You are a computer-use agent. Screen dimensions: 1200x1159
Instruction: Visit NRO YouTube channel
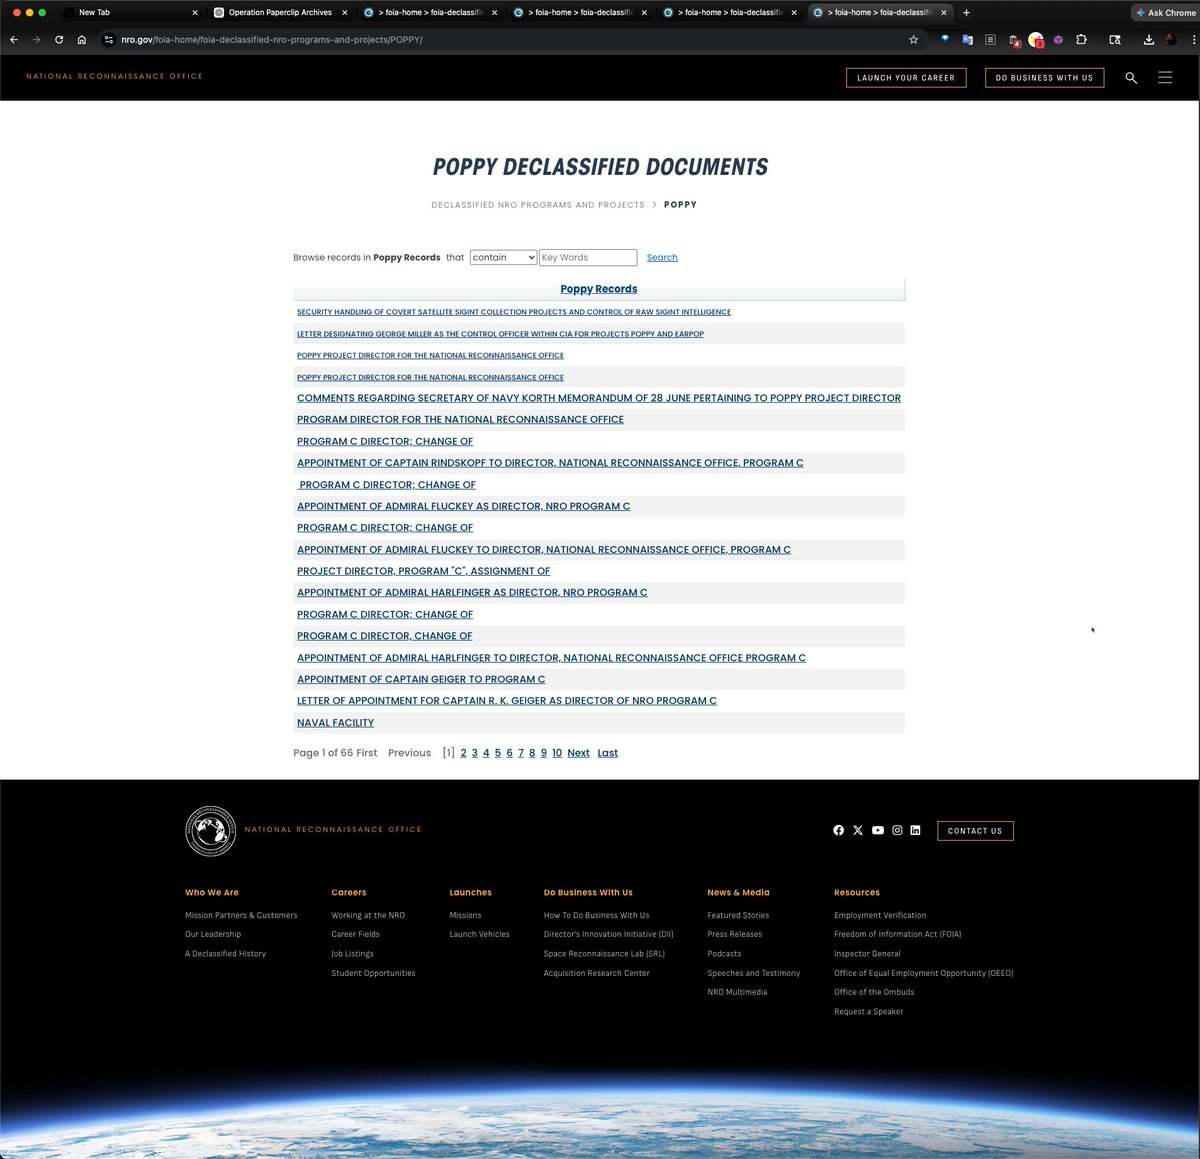pos(878,830)
